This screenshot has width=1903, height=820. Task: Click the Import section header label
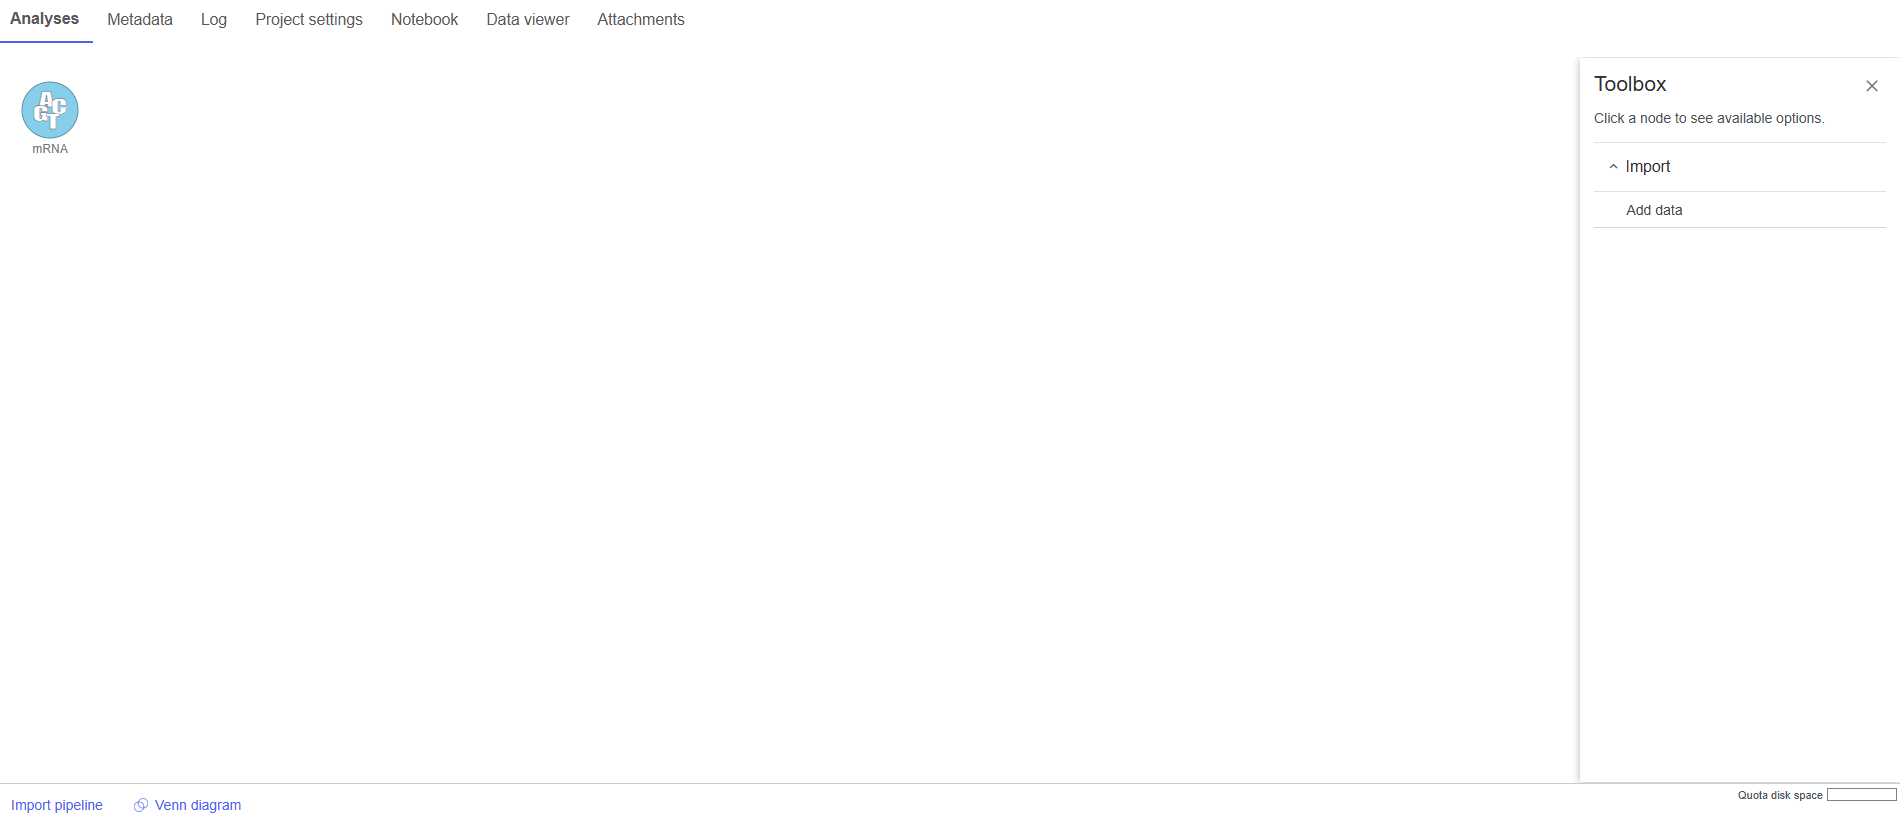(x=1647, y=167)
